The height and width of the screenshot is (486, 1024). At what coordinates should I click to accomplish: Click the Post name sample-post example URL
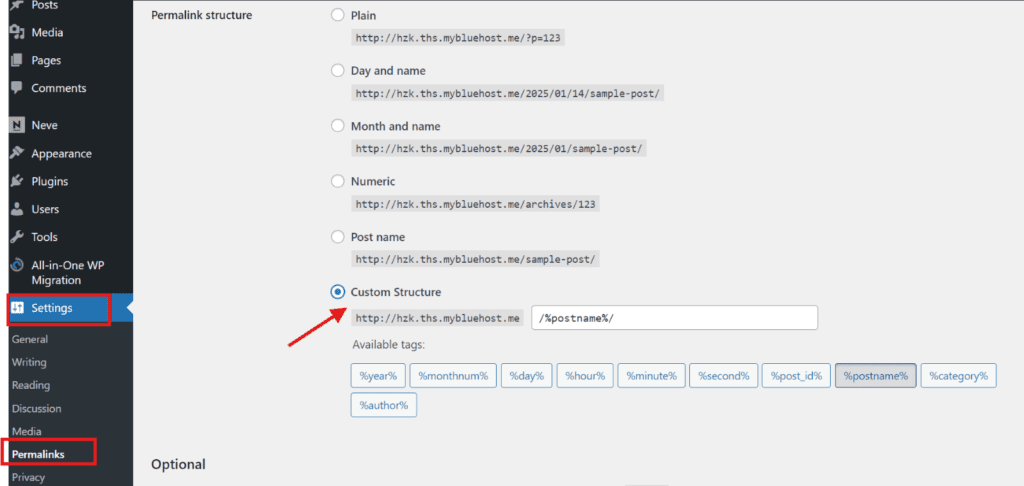tap(475, 259)
